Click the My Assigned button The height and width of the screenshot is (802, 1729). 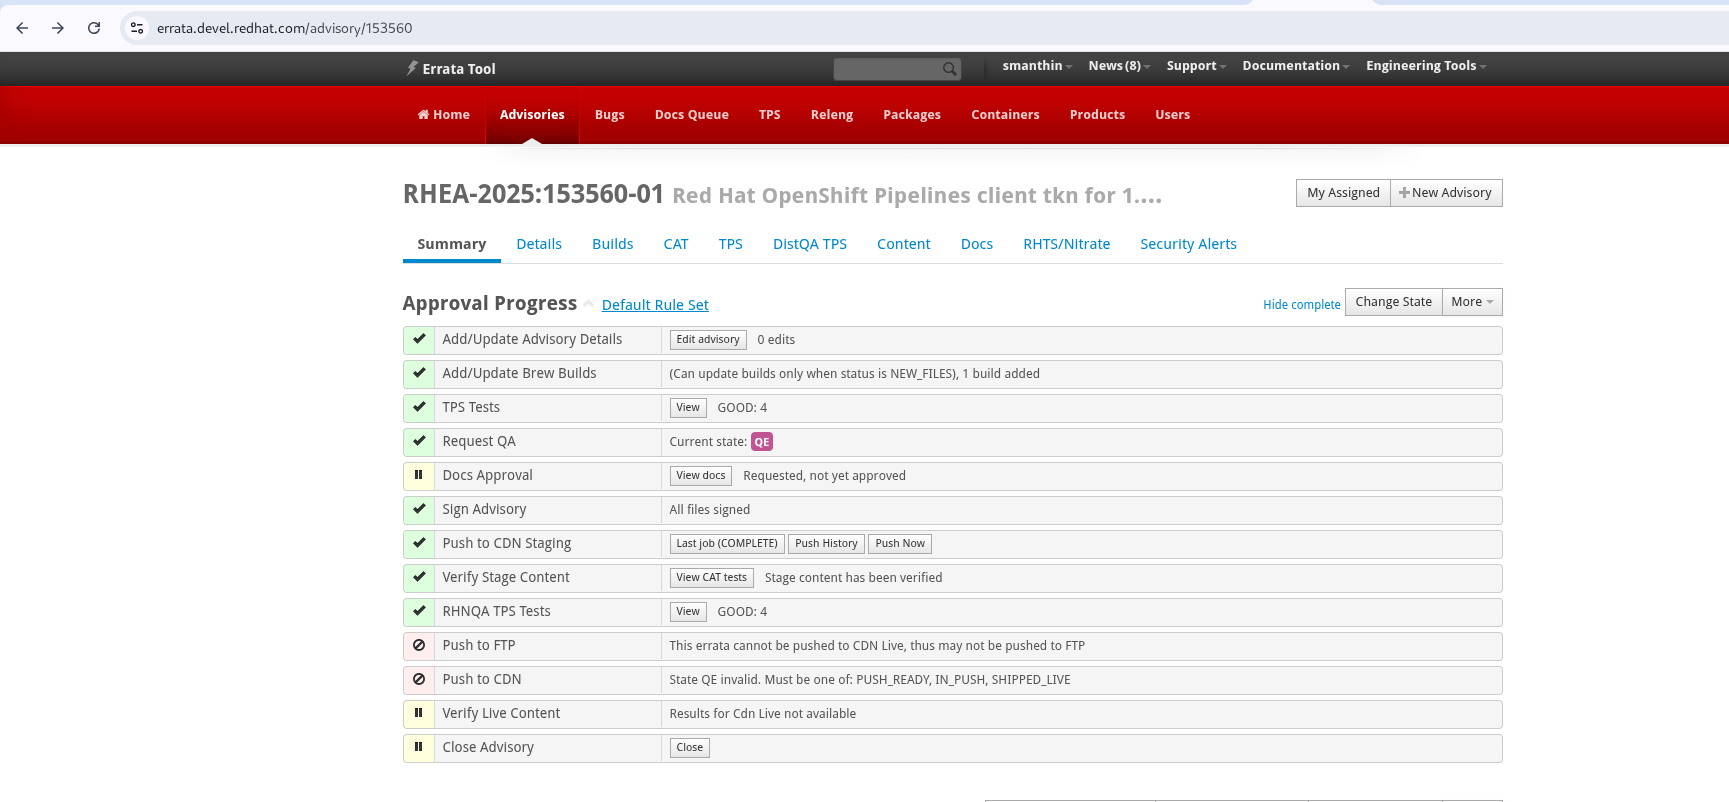pos(1343,193)
